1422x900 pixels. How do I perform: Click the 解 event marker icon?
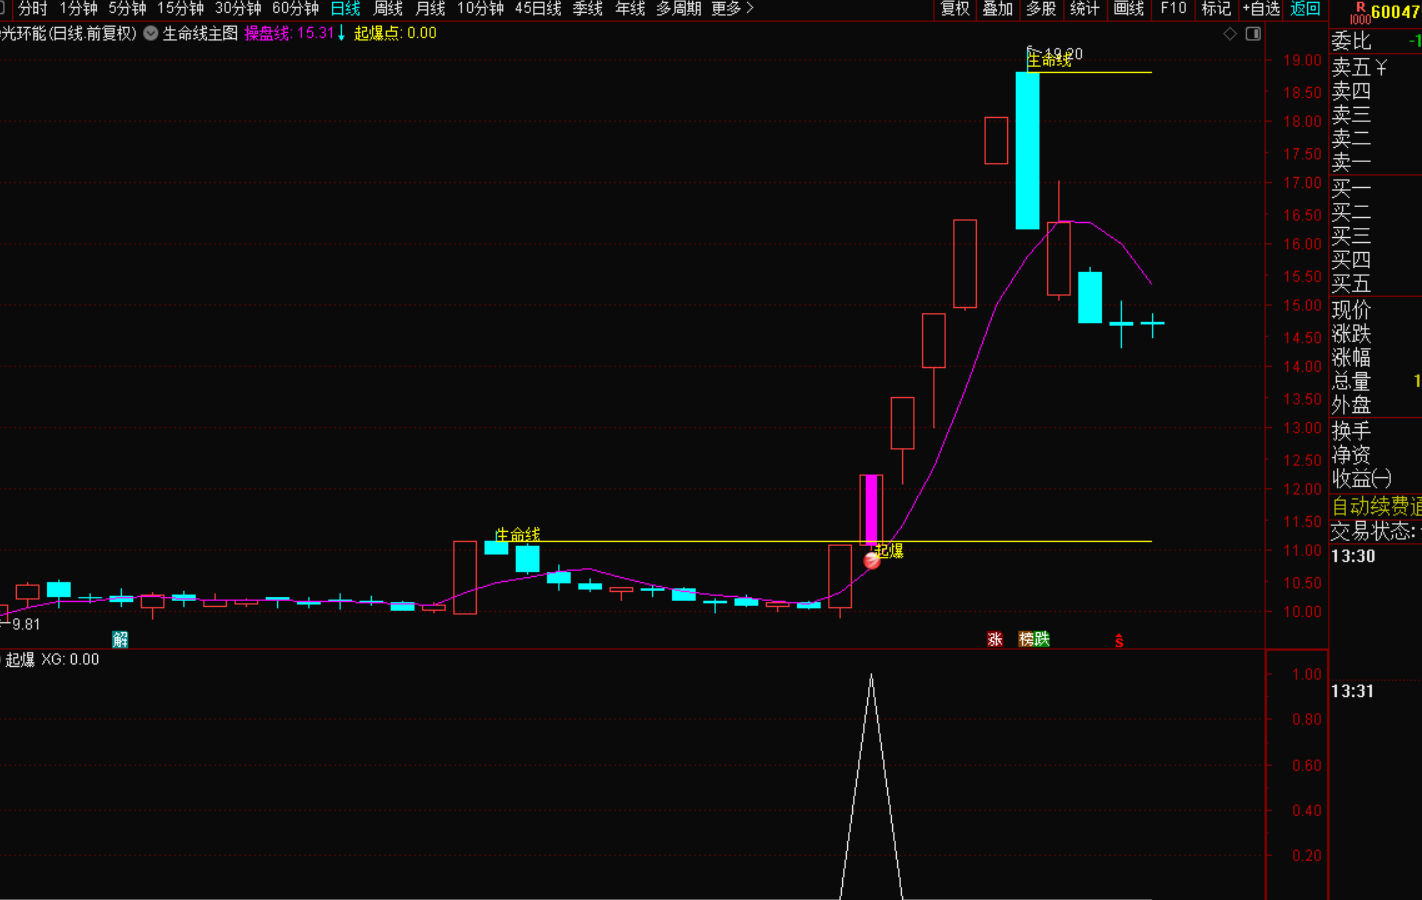tap(120, 640)
